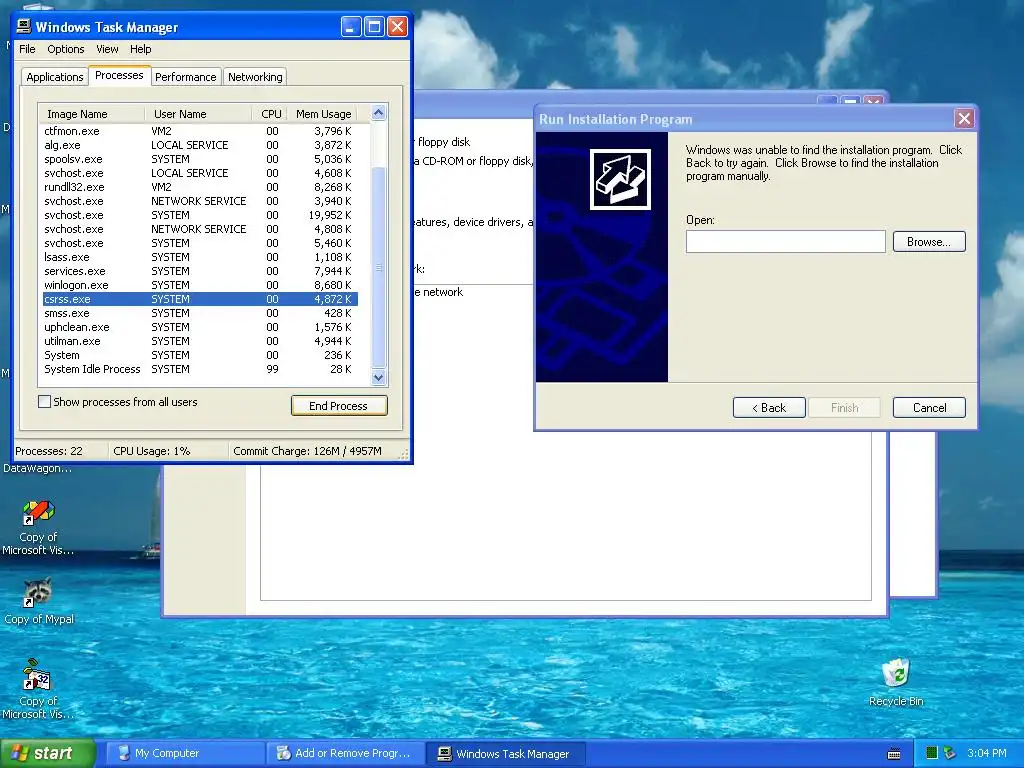Select the Recycle Bin desktop icon
1024x768 pixels.
896,682
